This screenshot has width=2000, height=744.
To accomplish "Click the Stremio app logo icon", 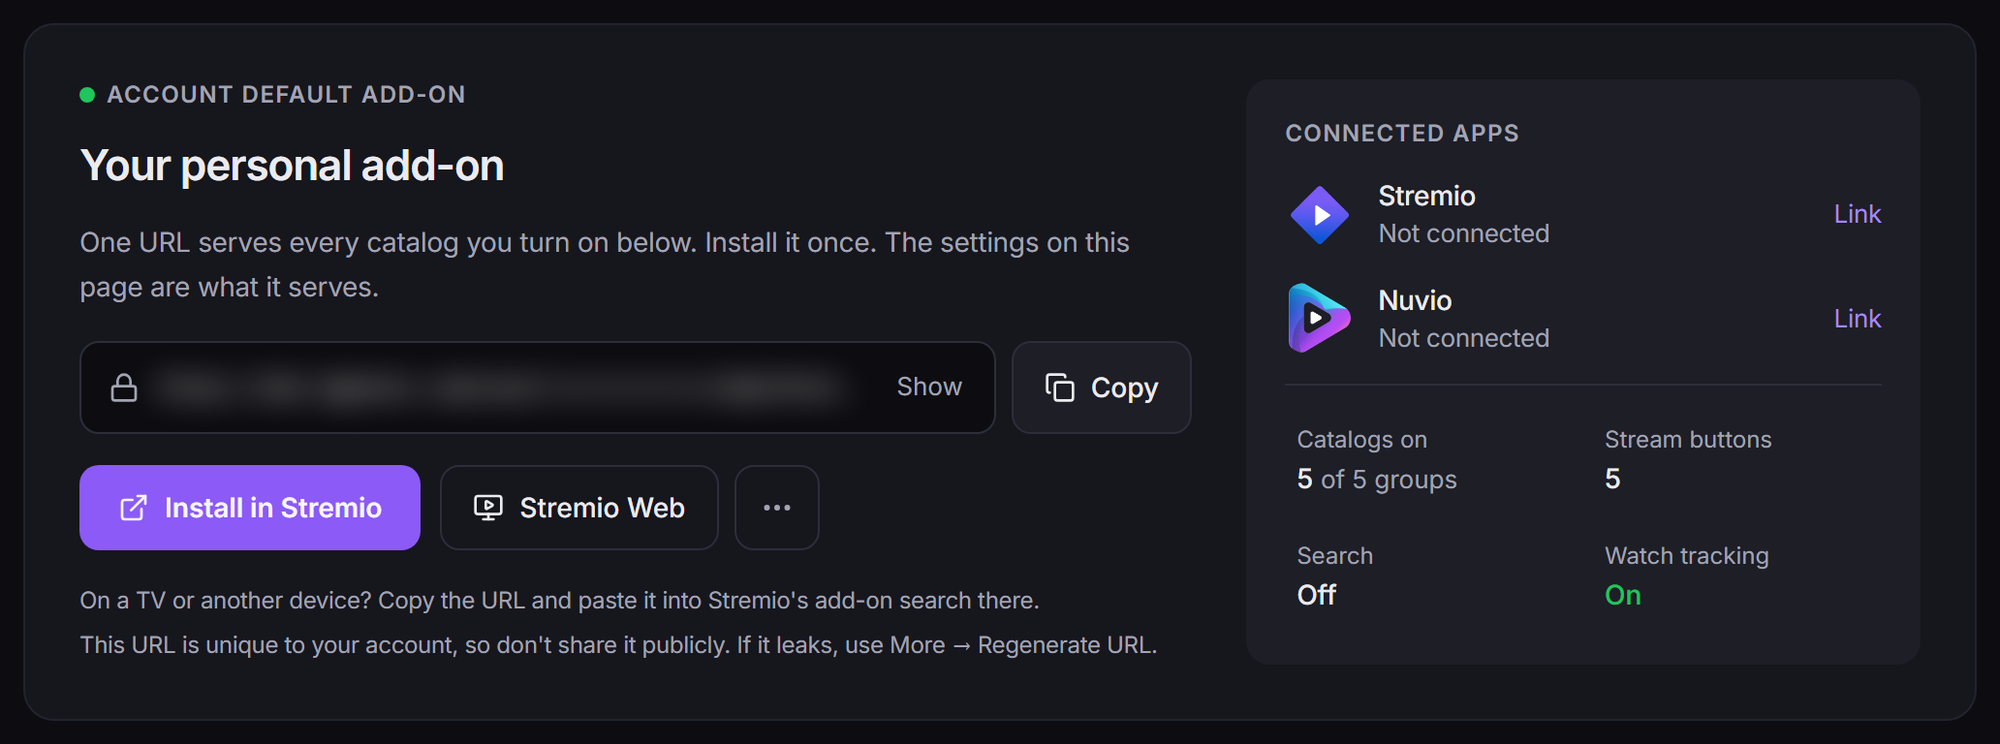I will (x=1319, y=214).
